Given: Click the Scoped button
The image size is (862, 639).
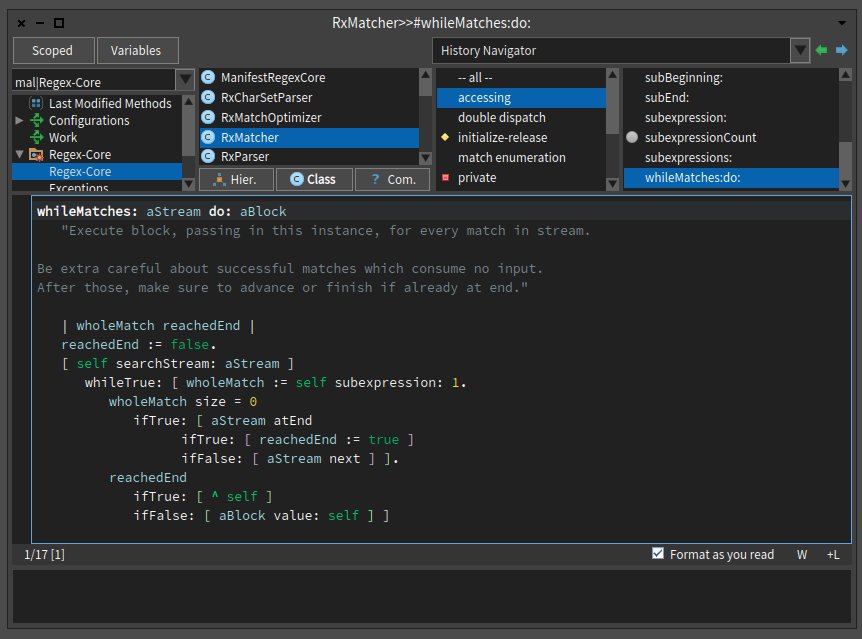Looking at the screenshot, I should [x=53, y=50].
